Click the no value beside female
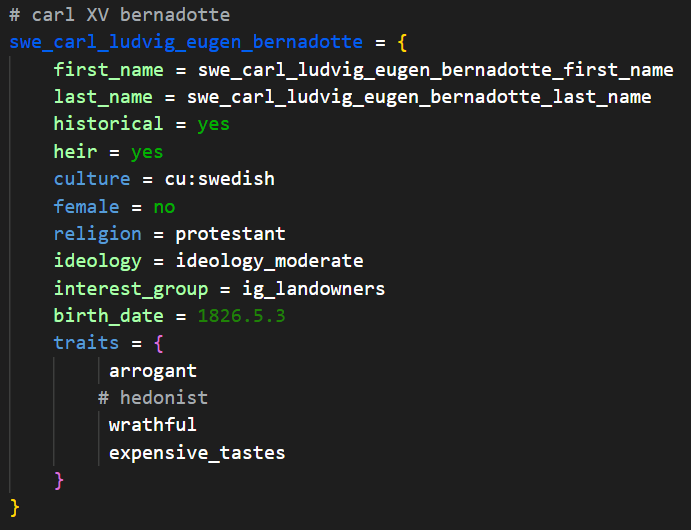 point(163,207)
